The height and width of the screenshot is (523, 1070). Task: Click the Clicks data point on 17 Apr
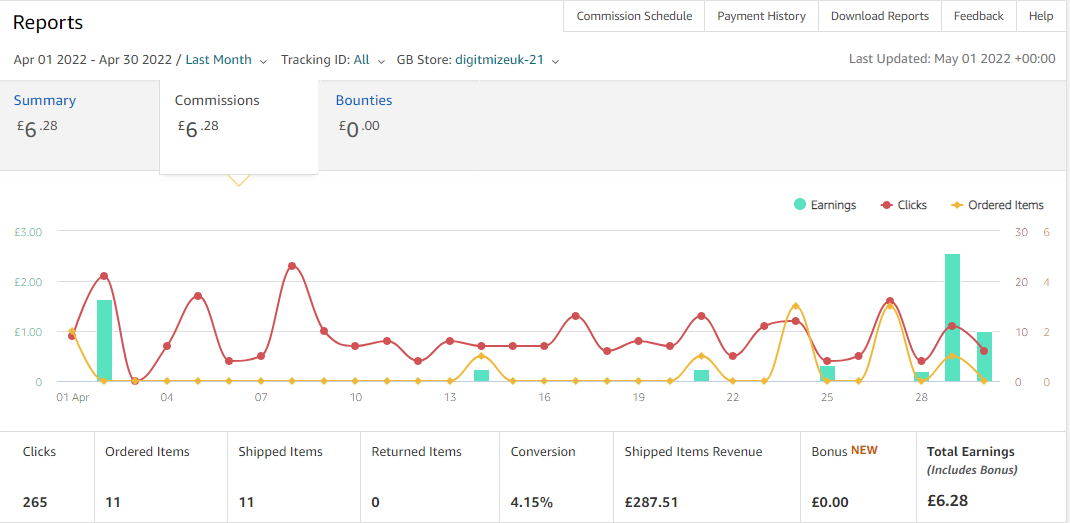tap(575, 315)
